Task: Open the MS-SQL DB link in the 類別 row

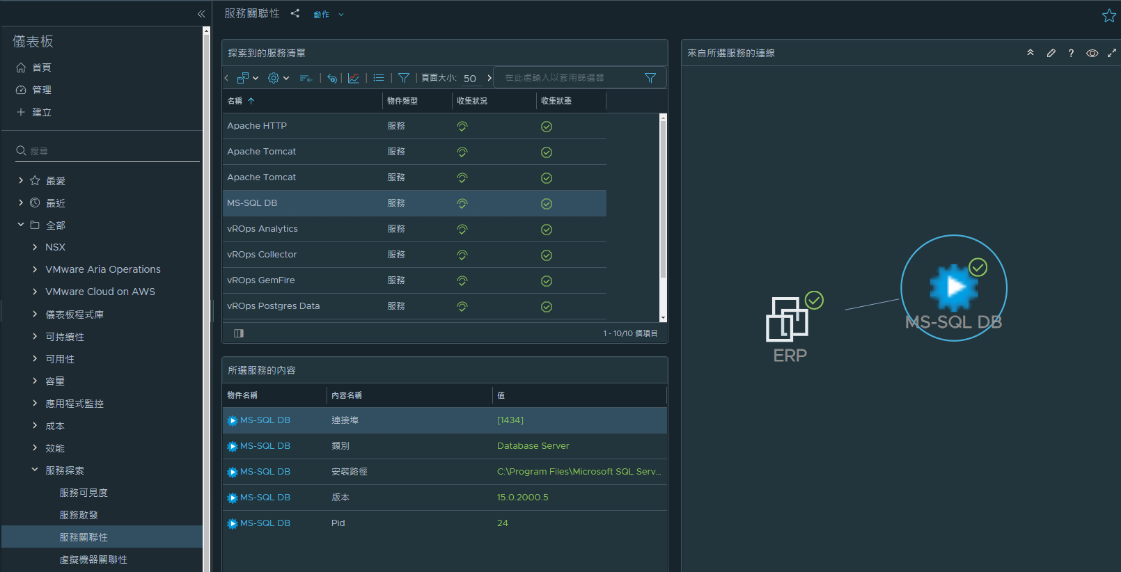Action: pos(265,446)
